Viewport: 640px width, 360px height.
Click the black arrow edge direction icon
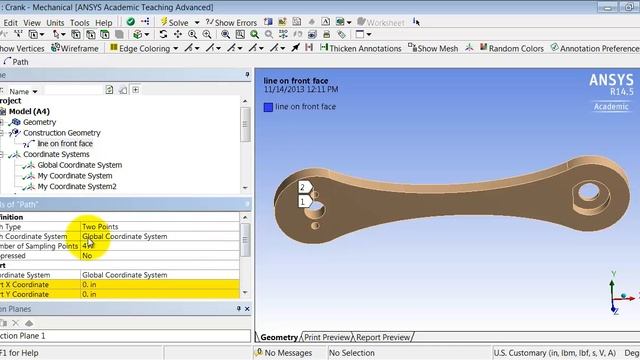[296, 48]
